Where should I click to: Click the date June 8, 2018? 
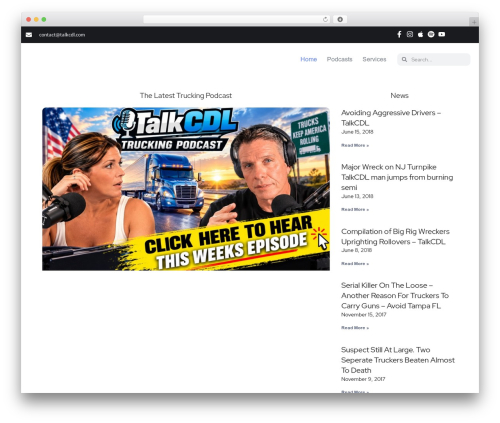356,250
